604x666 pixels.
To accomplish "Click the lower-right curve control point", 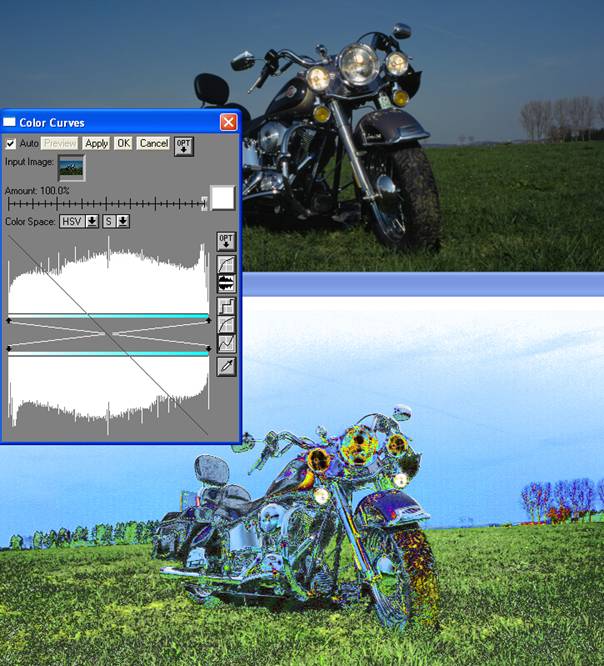I will [208, 348].
